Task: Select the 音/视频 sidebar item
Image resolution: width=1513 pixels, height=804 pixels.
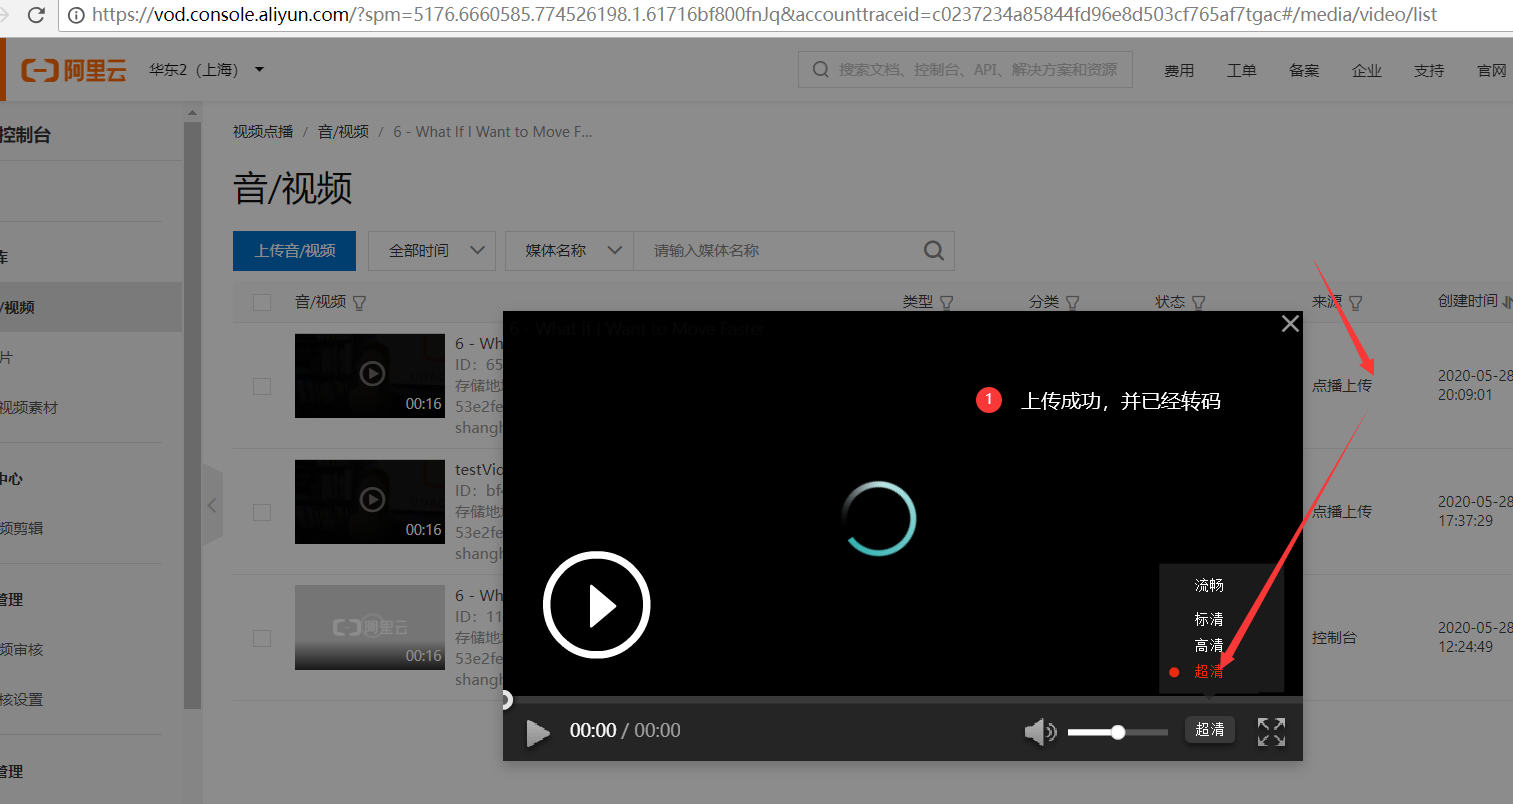Action: click(x=91, y=307)
